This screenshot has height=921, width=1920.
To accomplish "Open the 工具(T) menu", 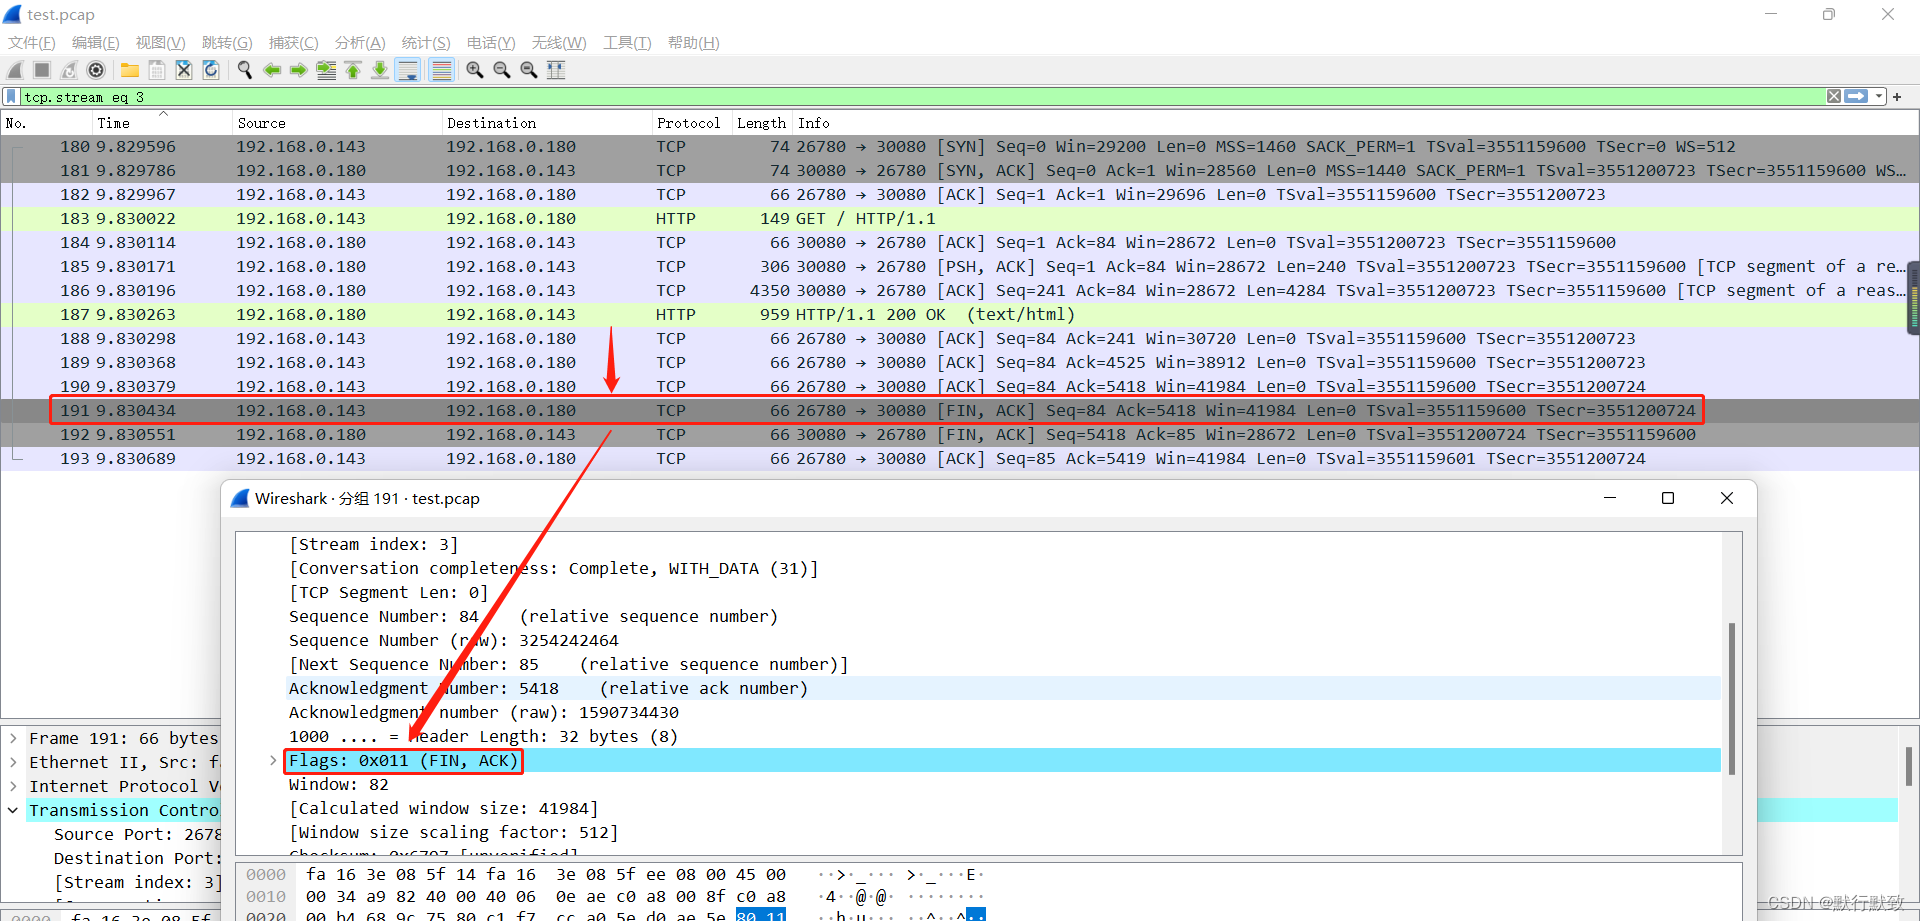I will click(x=627, y=43).
